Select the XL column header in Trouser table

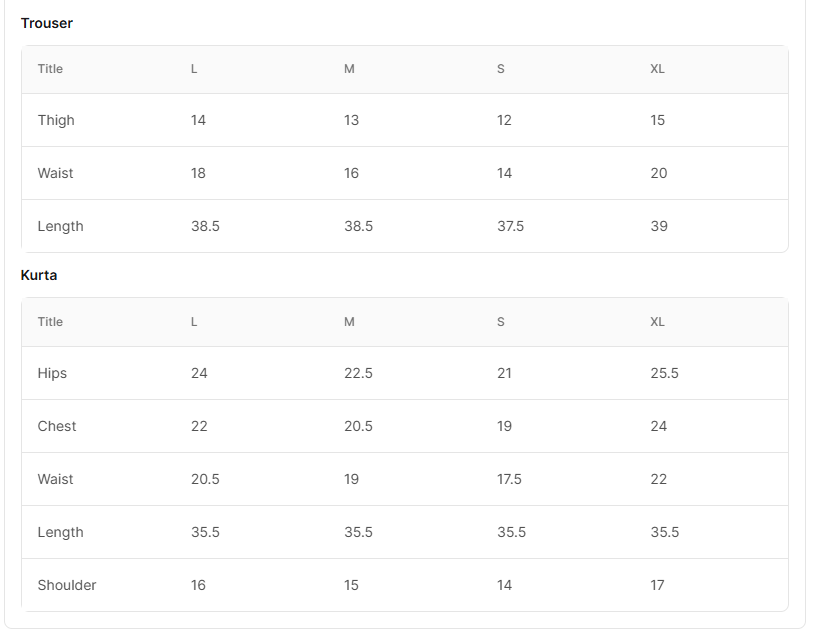pyautogui.click(x=657, y=69)
